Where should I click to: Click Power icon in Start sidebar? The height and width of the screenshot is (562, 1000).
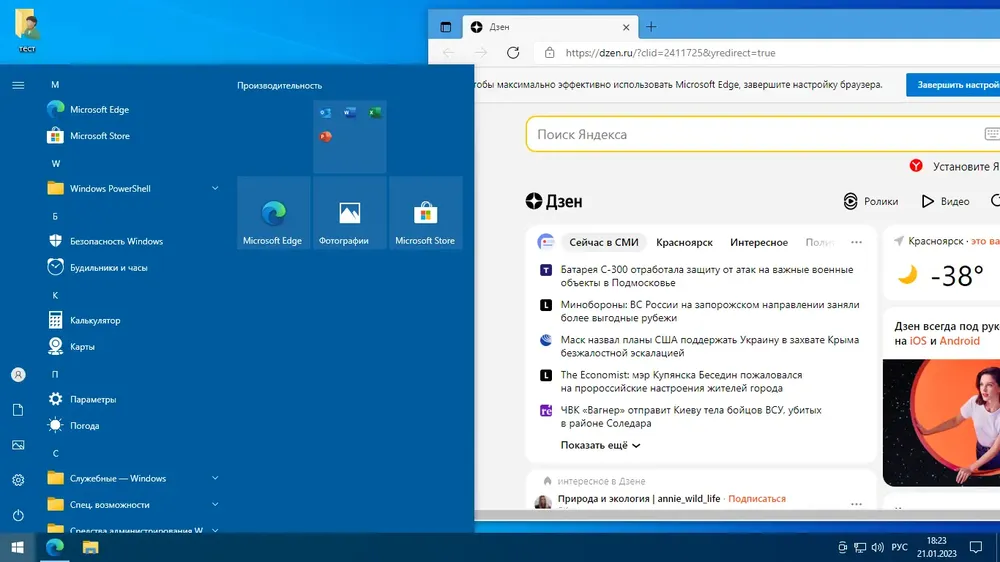pyautogui.click(x=18, y=515)
